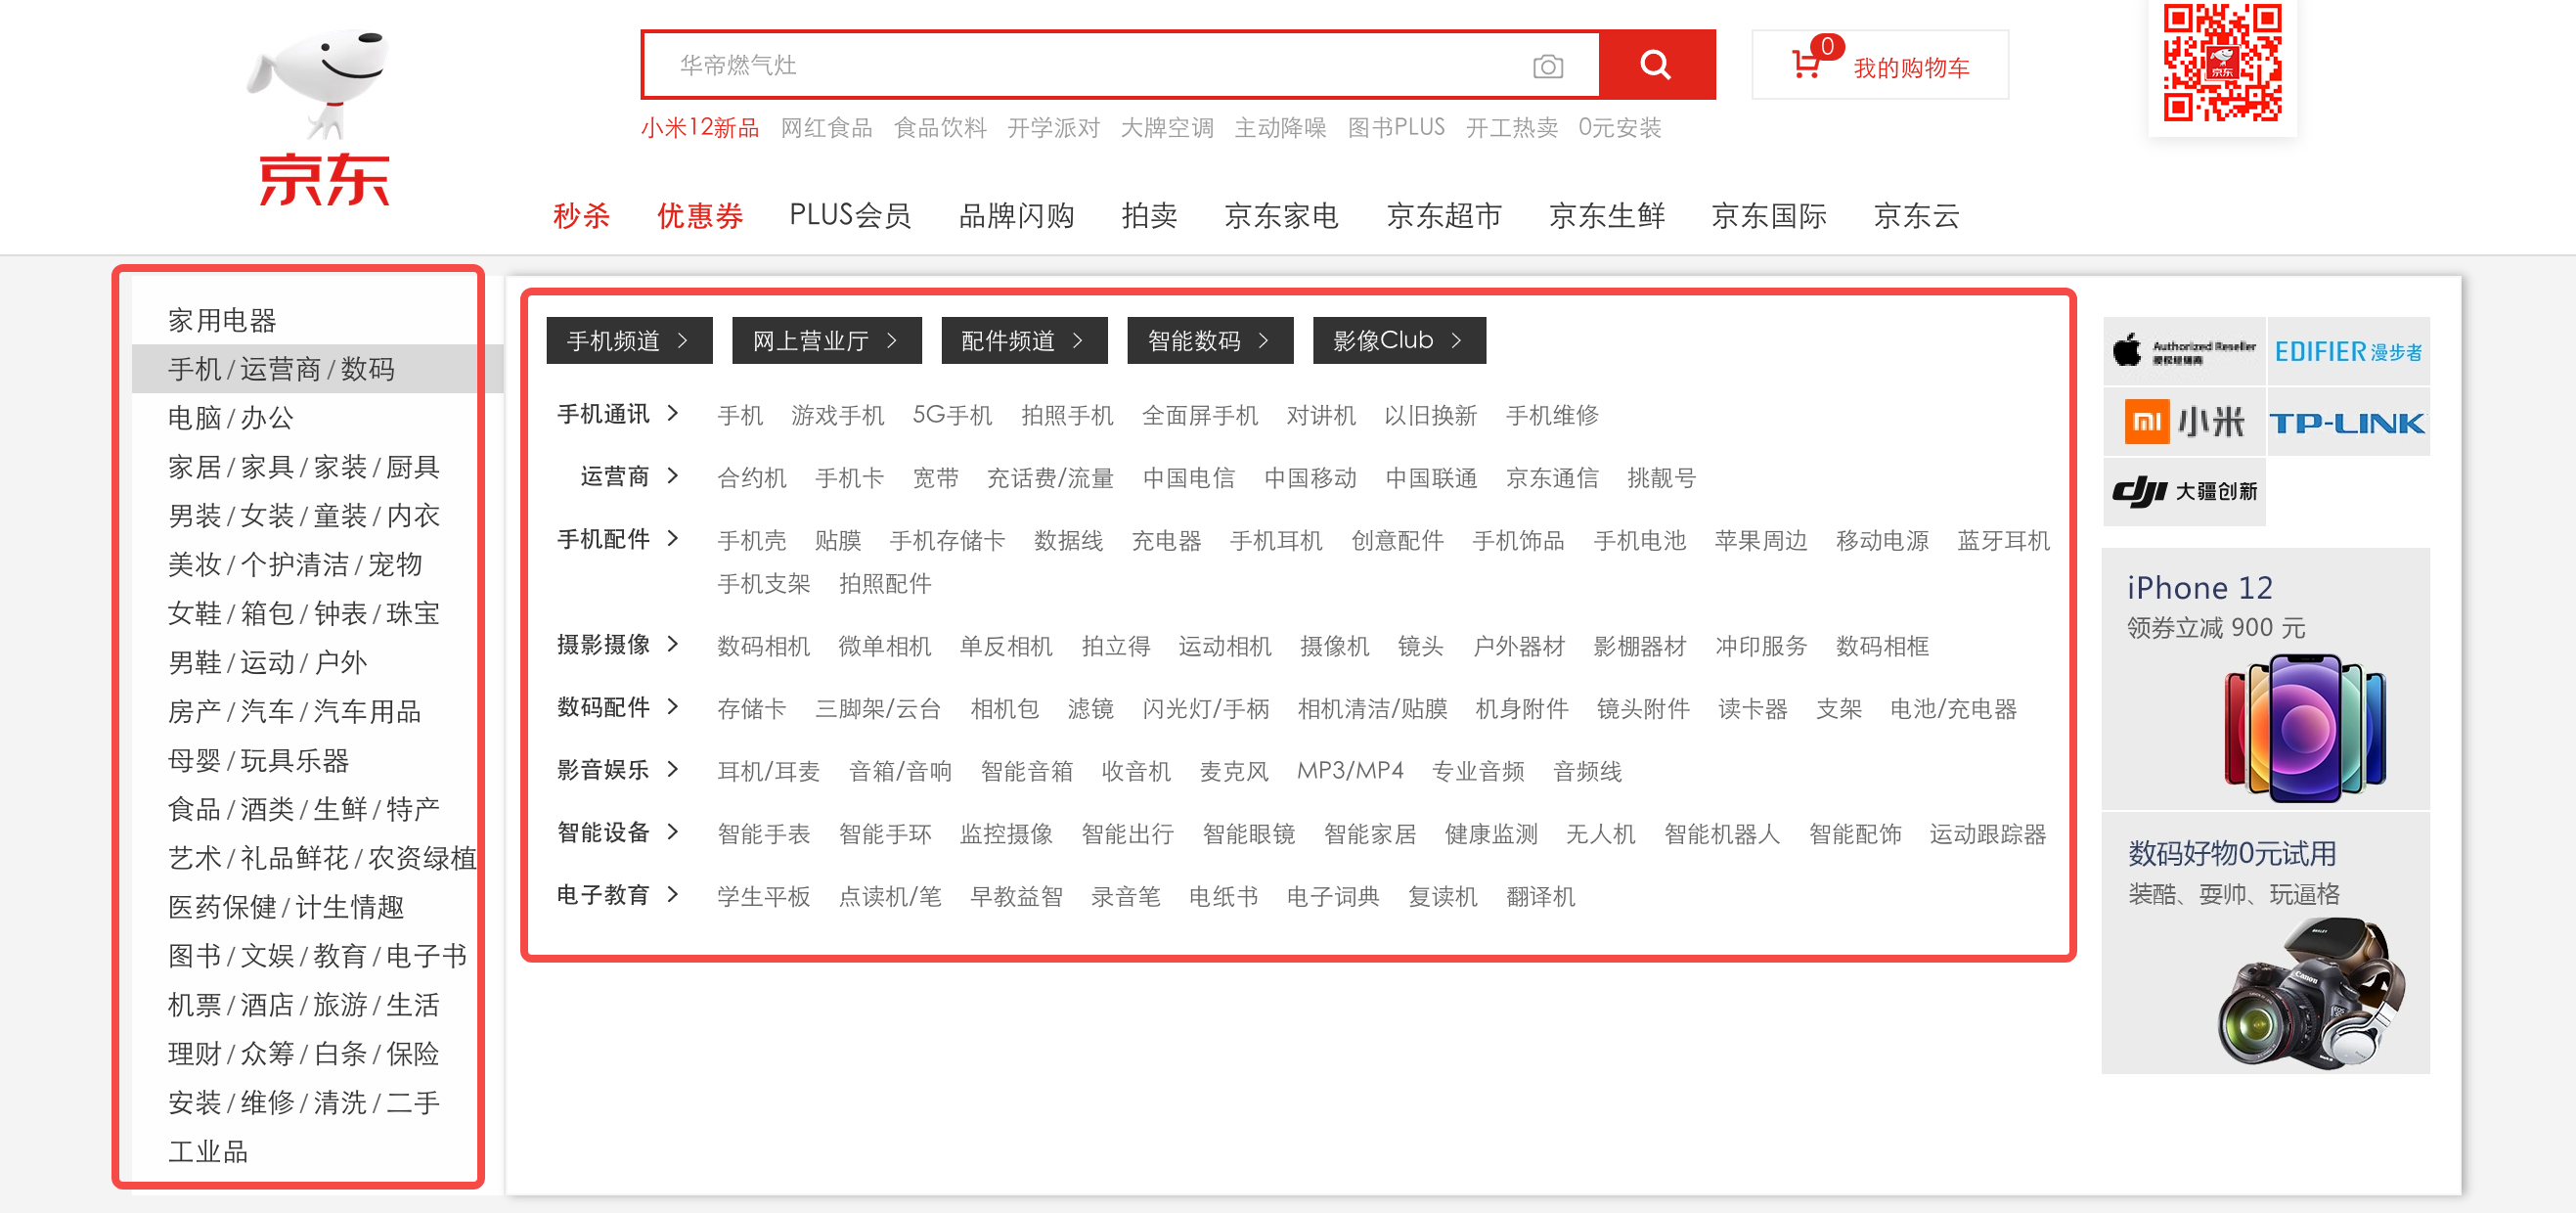The height and width of the screenshot is (1213, 2576).
Task: Open the Xiaomi brand logo
Action: [x=2183, y=422]
